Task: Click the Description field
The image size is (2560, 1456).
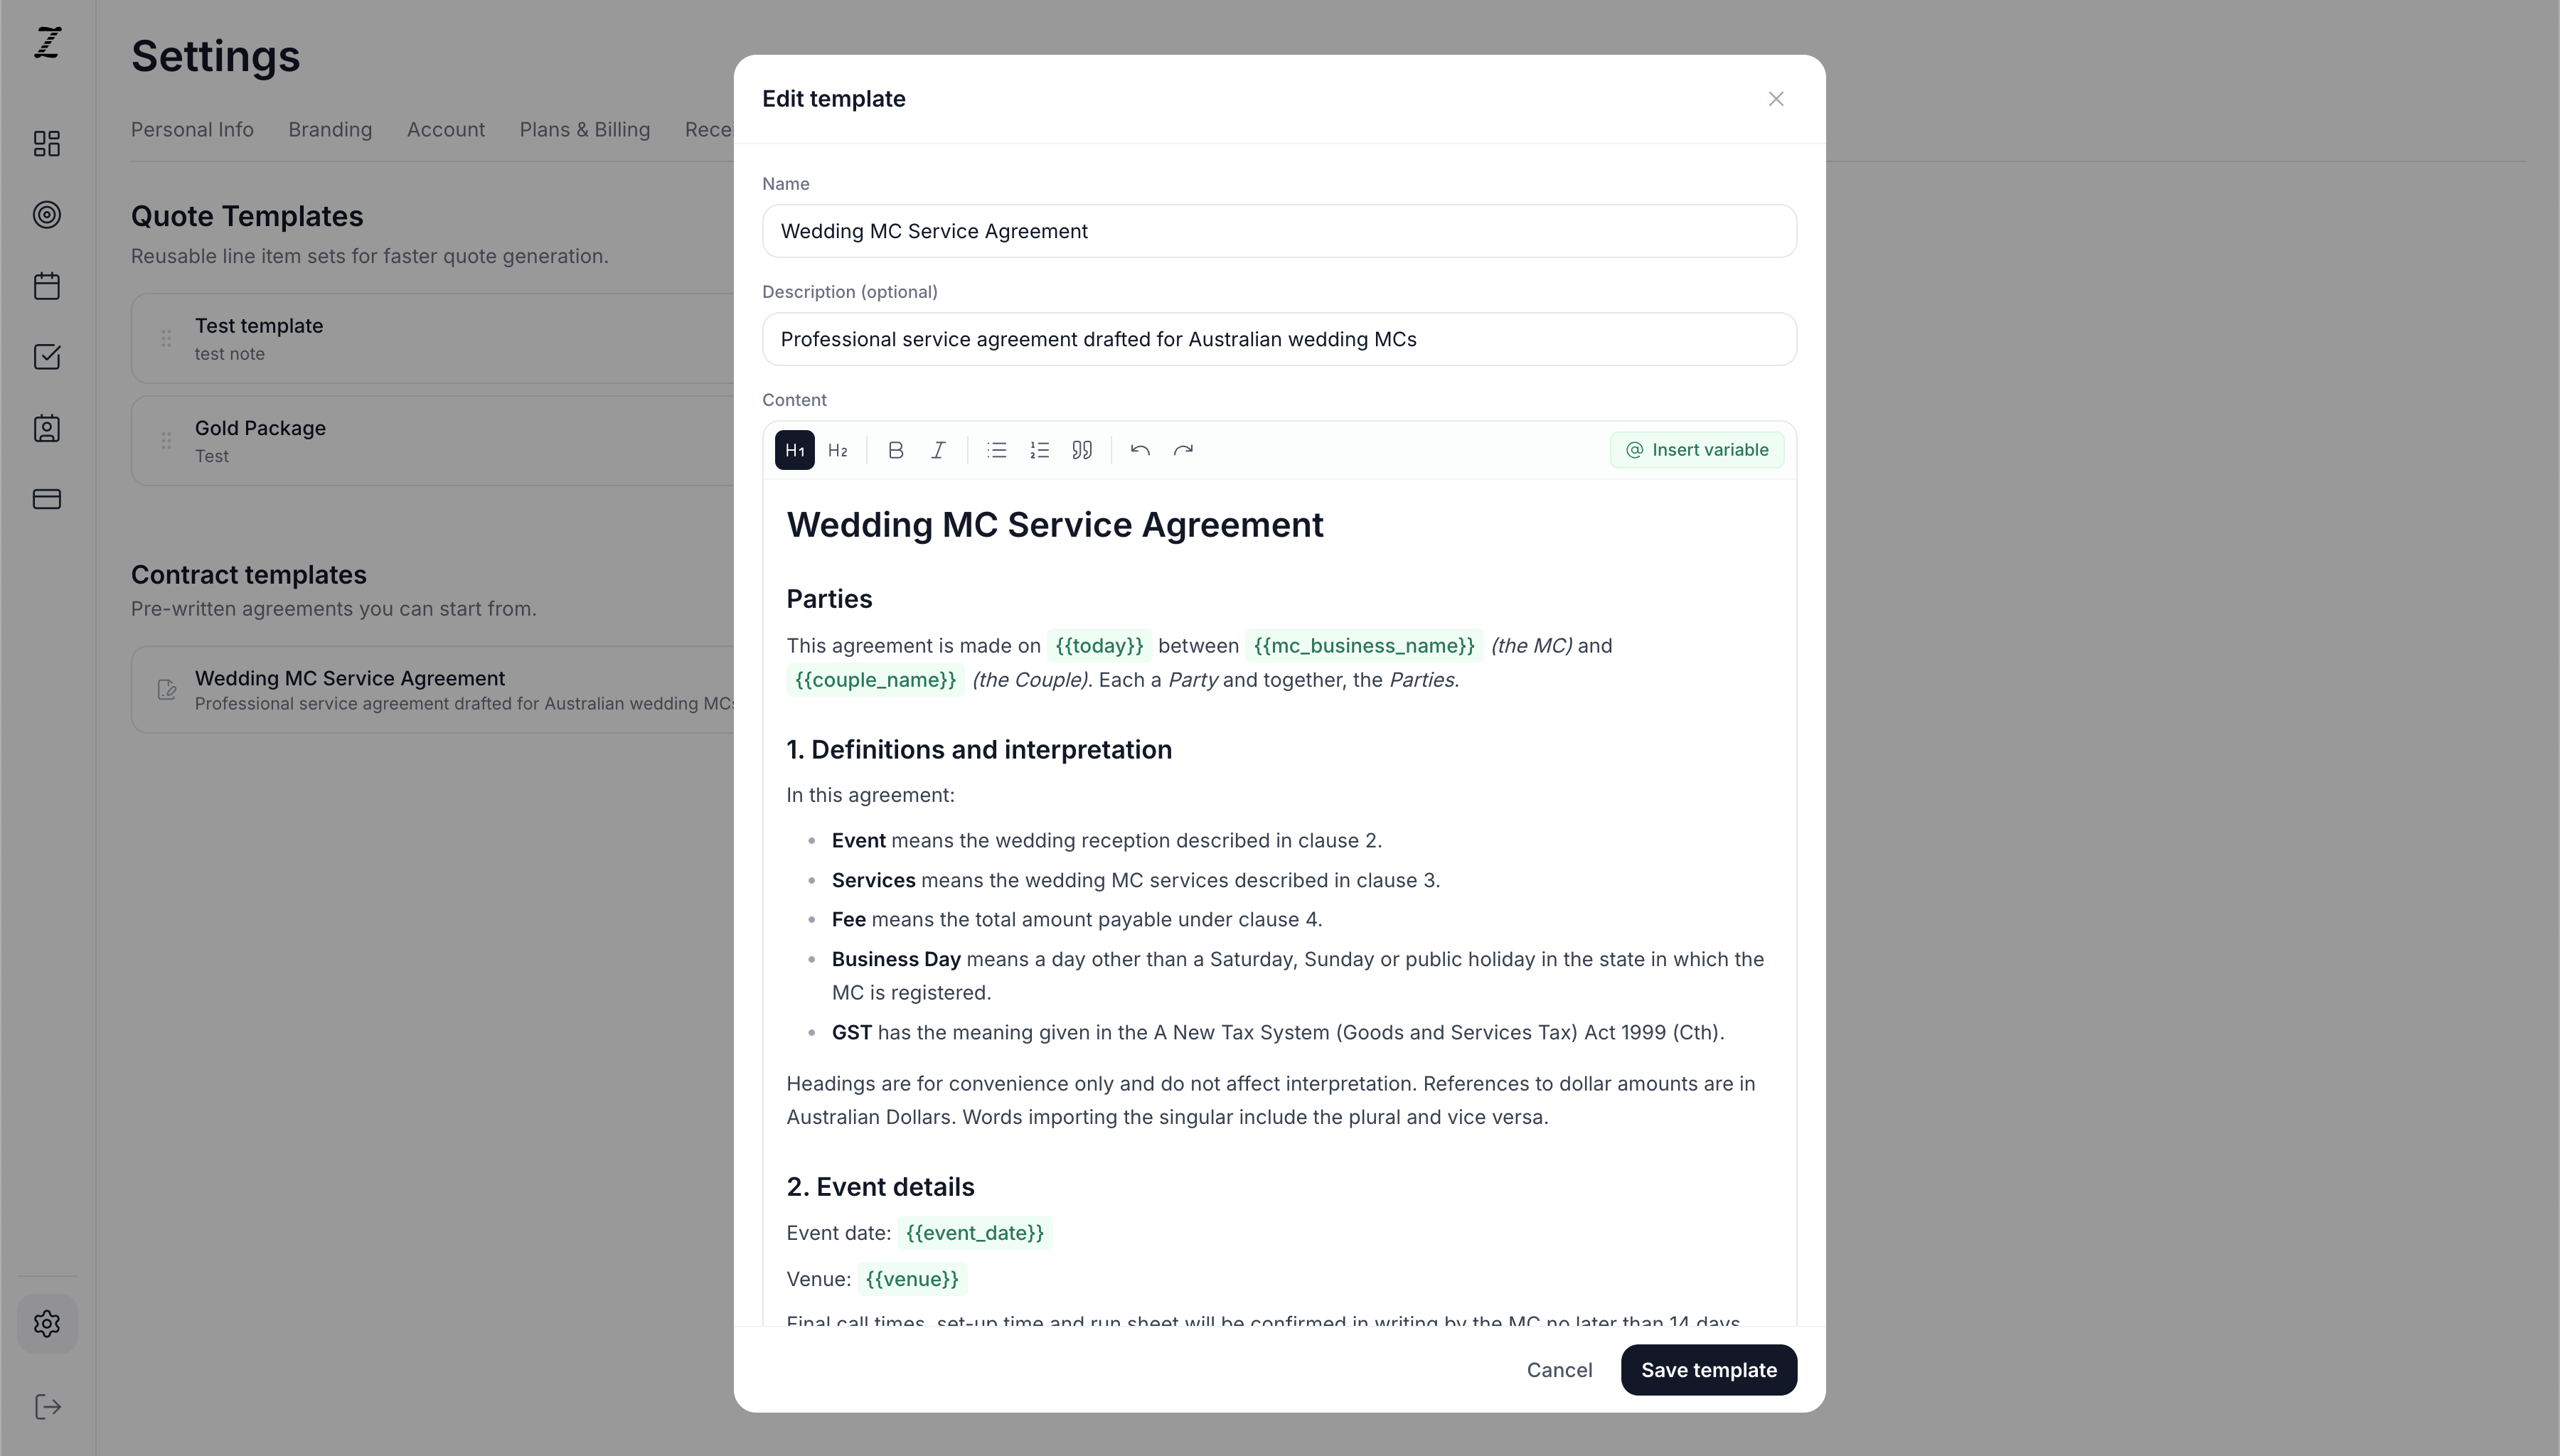Action: coord(1279,339)
